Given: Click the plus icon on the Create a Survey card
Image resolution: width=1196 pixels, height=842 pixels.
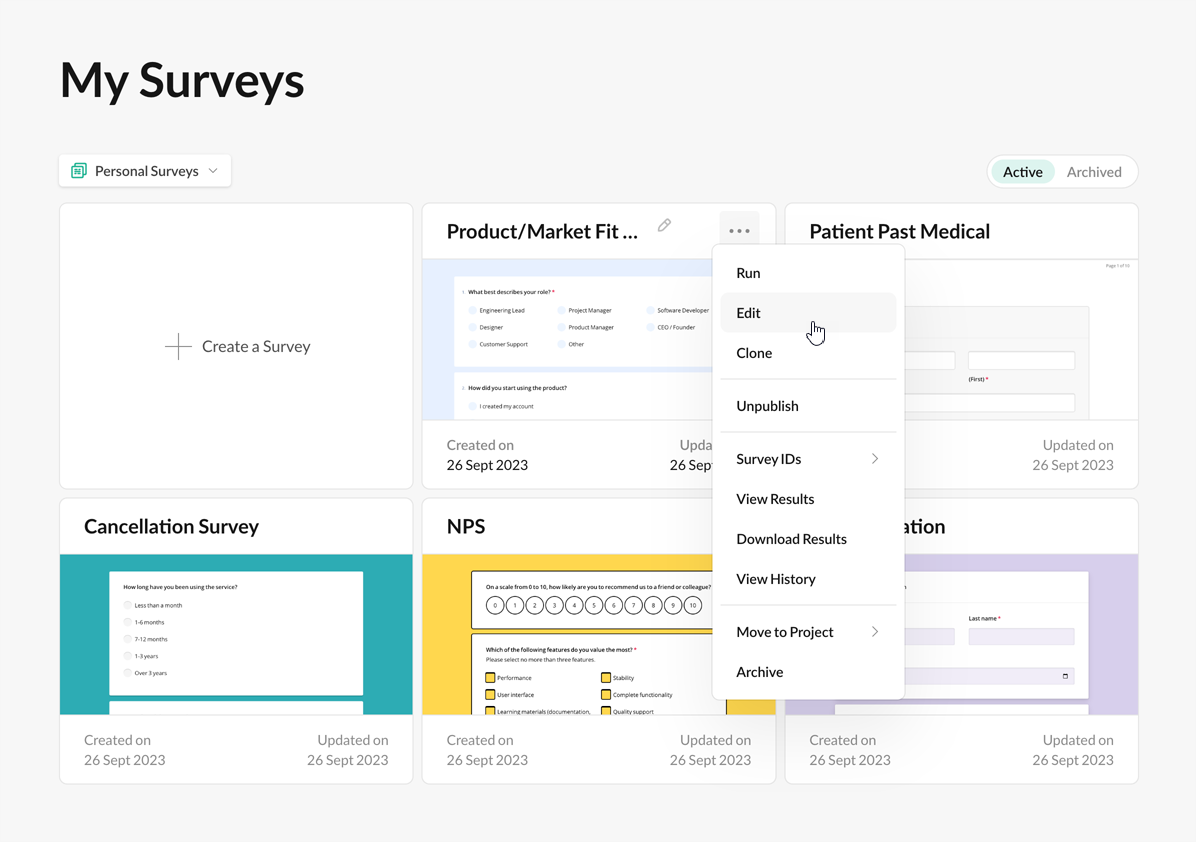Looking at the screenshot, I should click(178, 346).
